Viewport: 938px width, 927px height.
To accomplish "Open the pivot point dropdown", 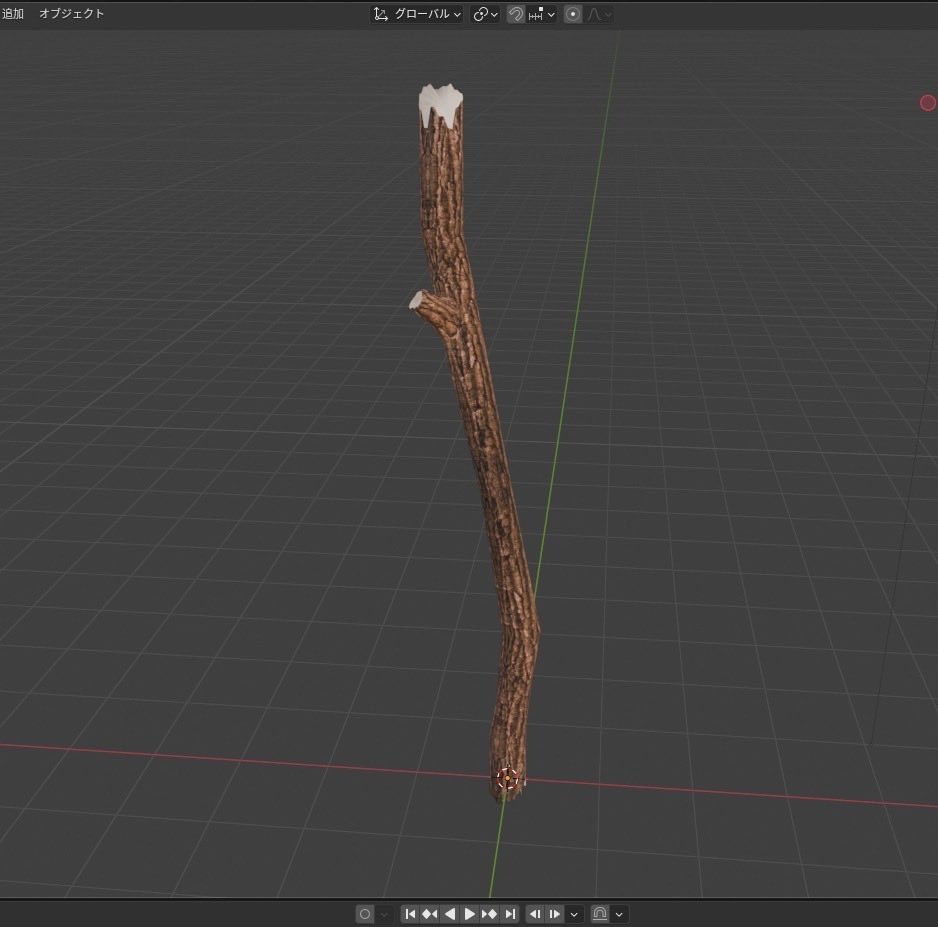I will (485, 14).
